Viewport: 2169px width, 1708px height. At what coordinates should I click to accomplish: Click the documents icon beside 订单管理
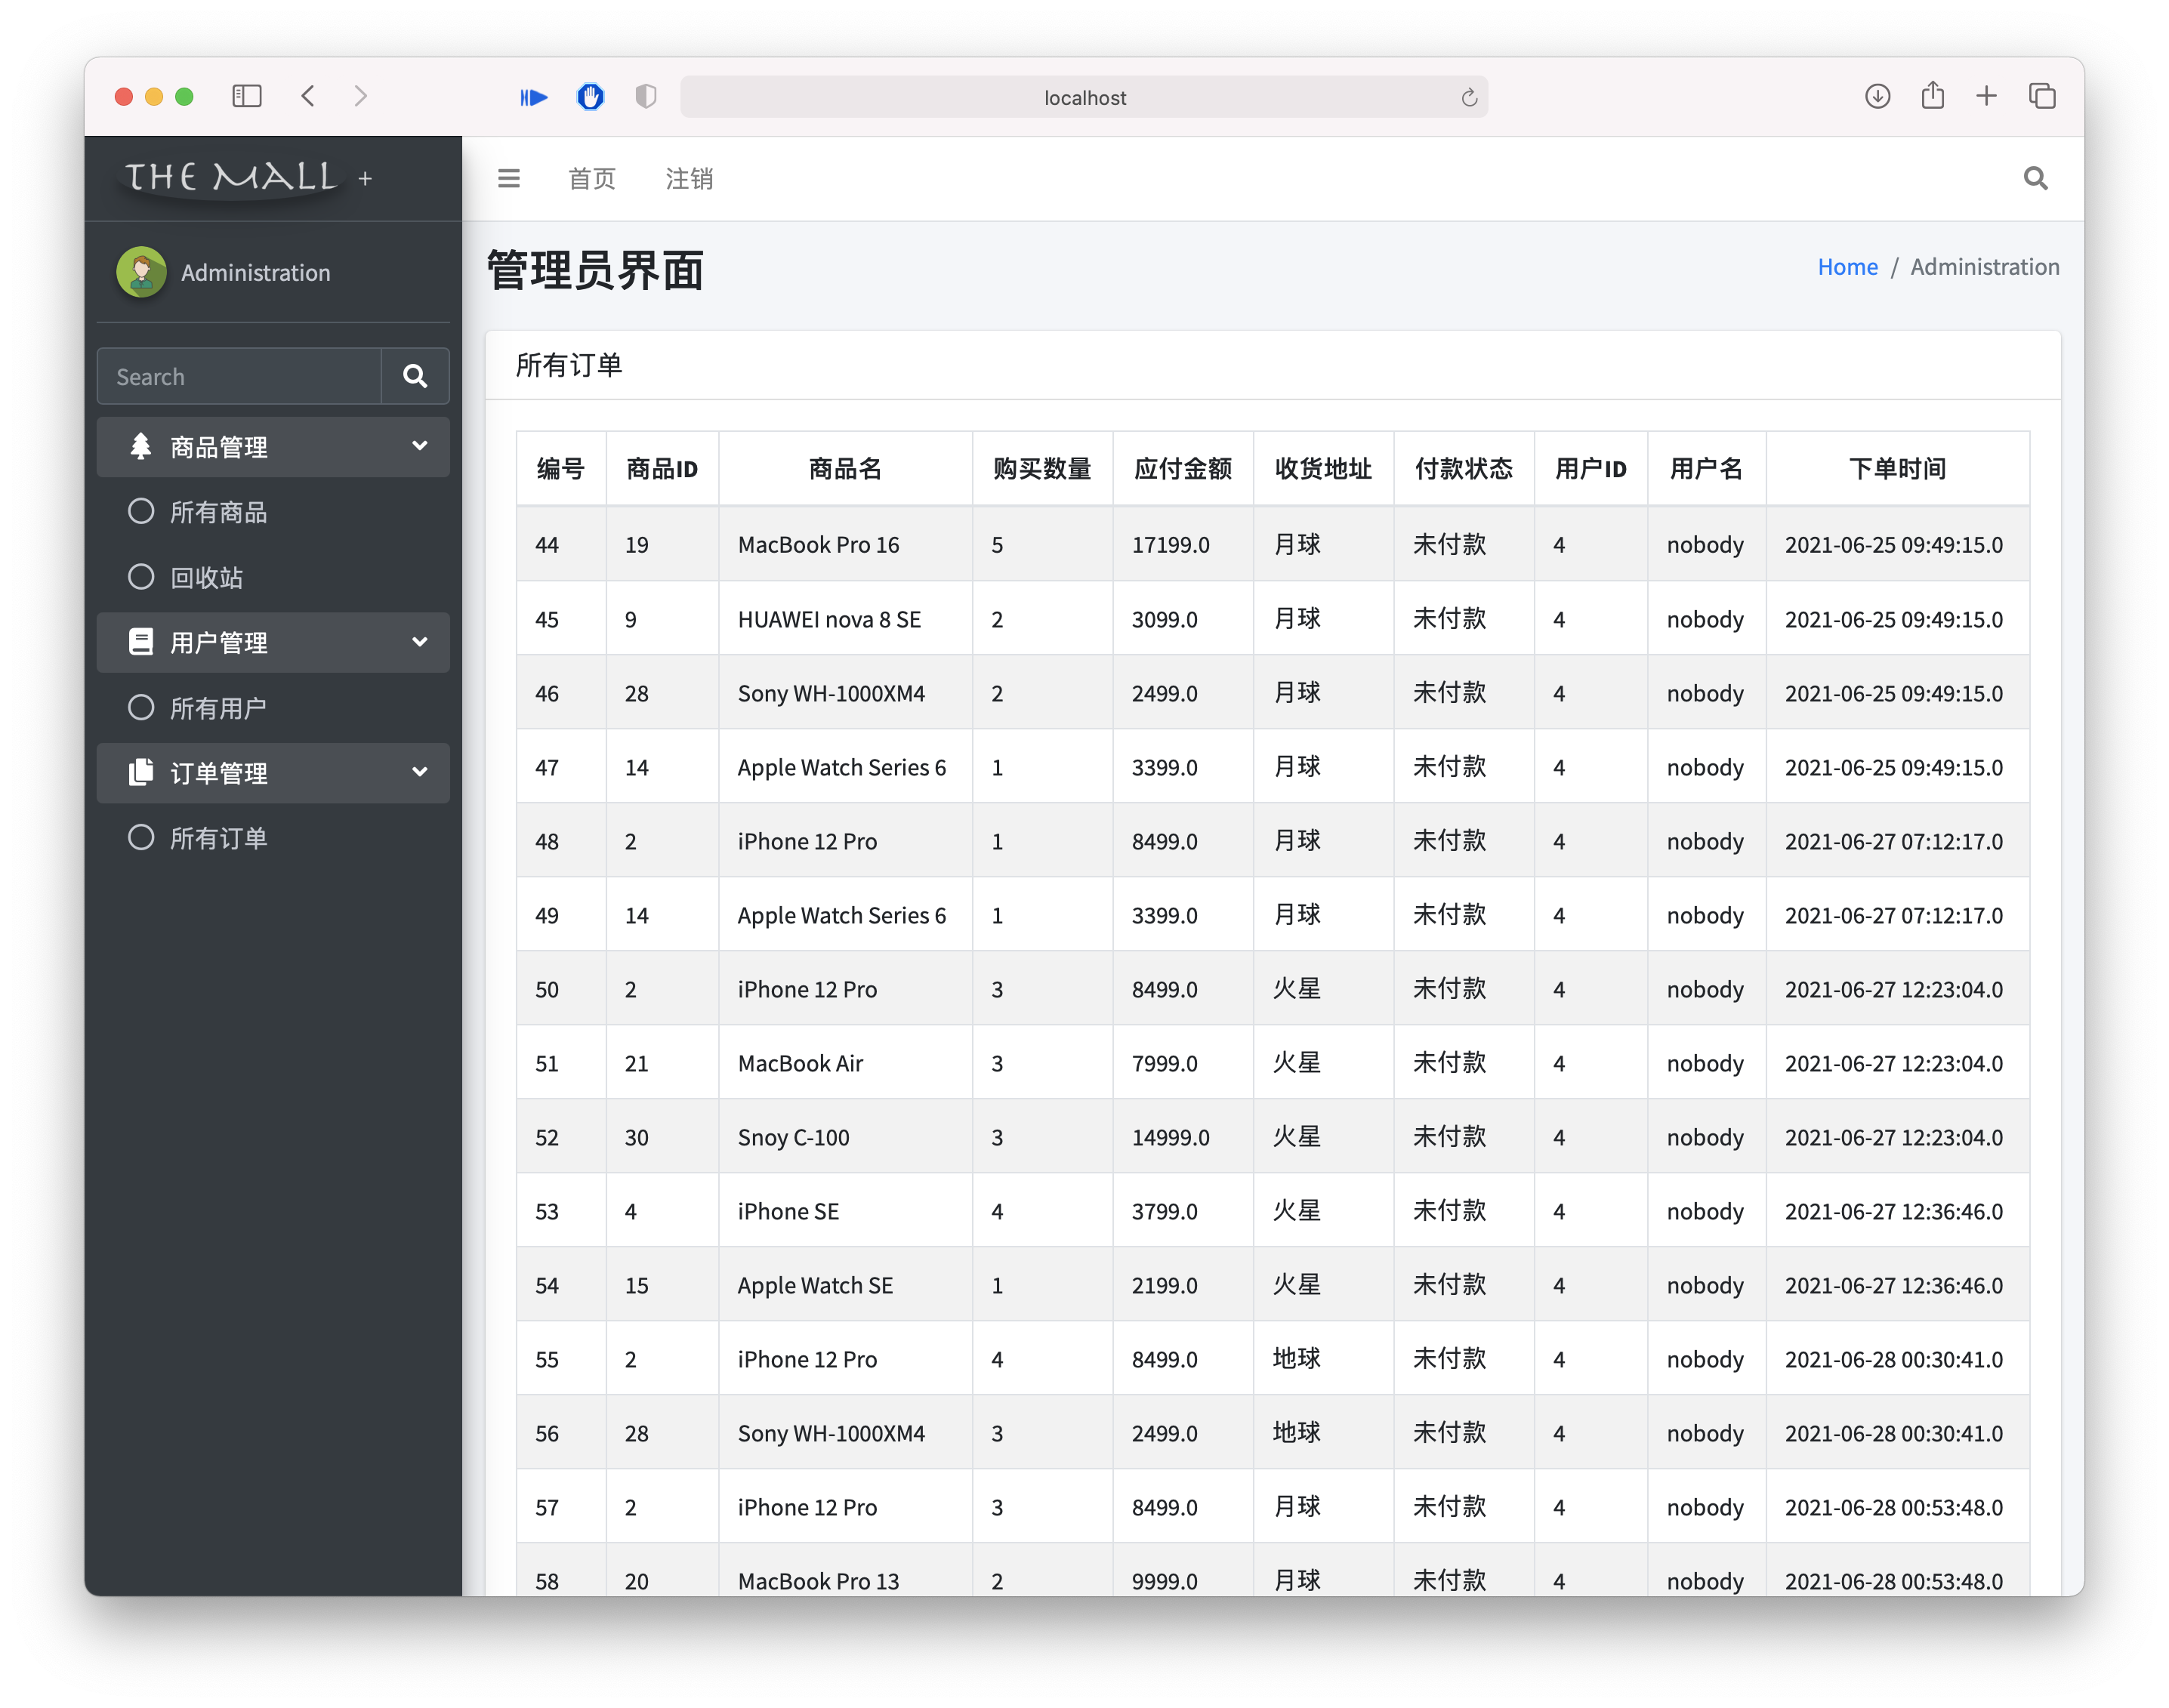pos(140,772)
